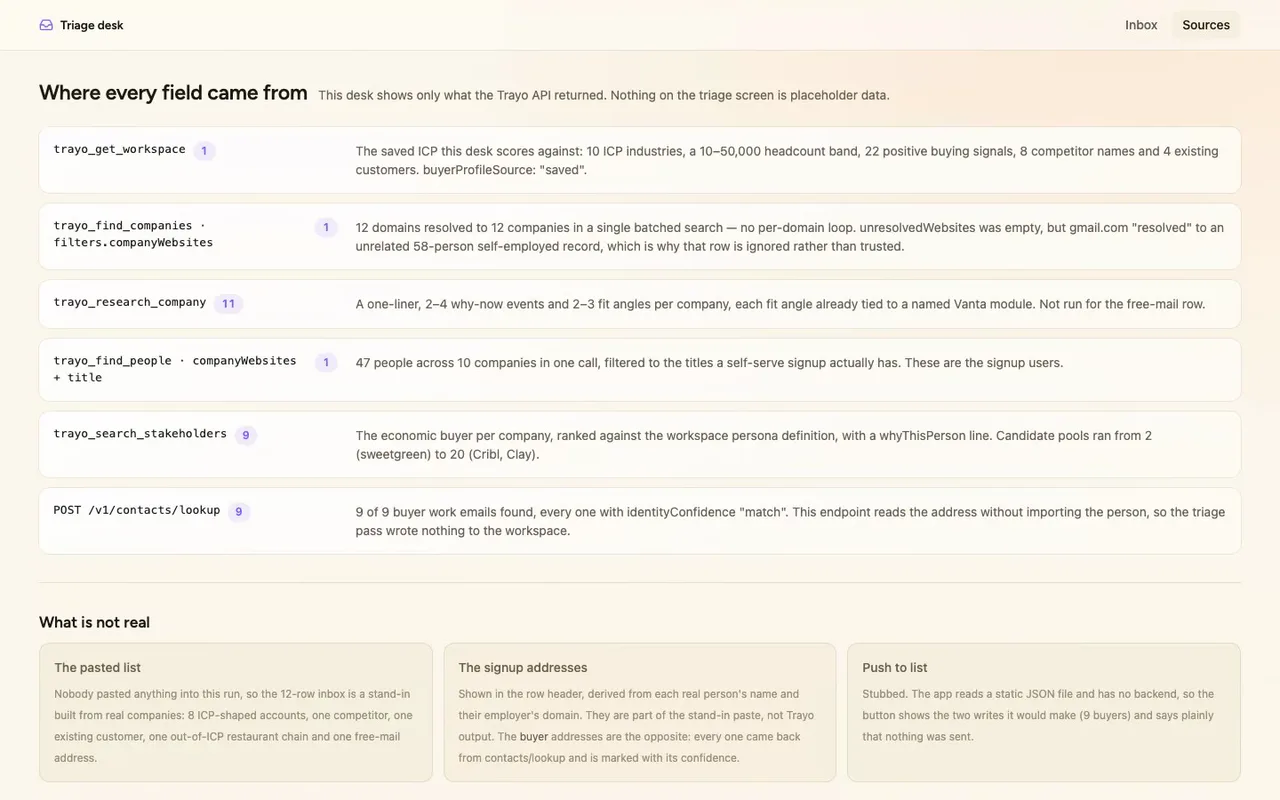Screen dimensions: 1280x800
Task: Click the emphasized word 'buyer' in signup addresses card
Action: (x=534, y=737)
